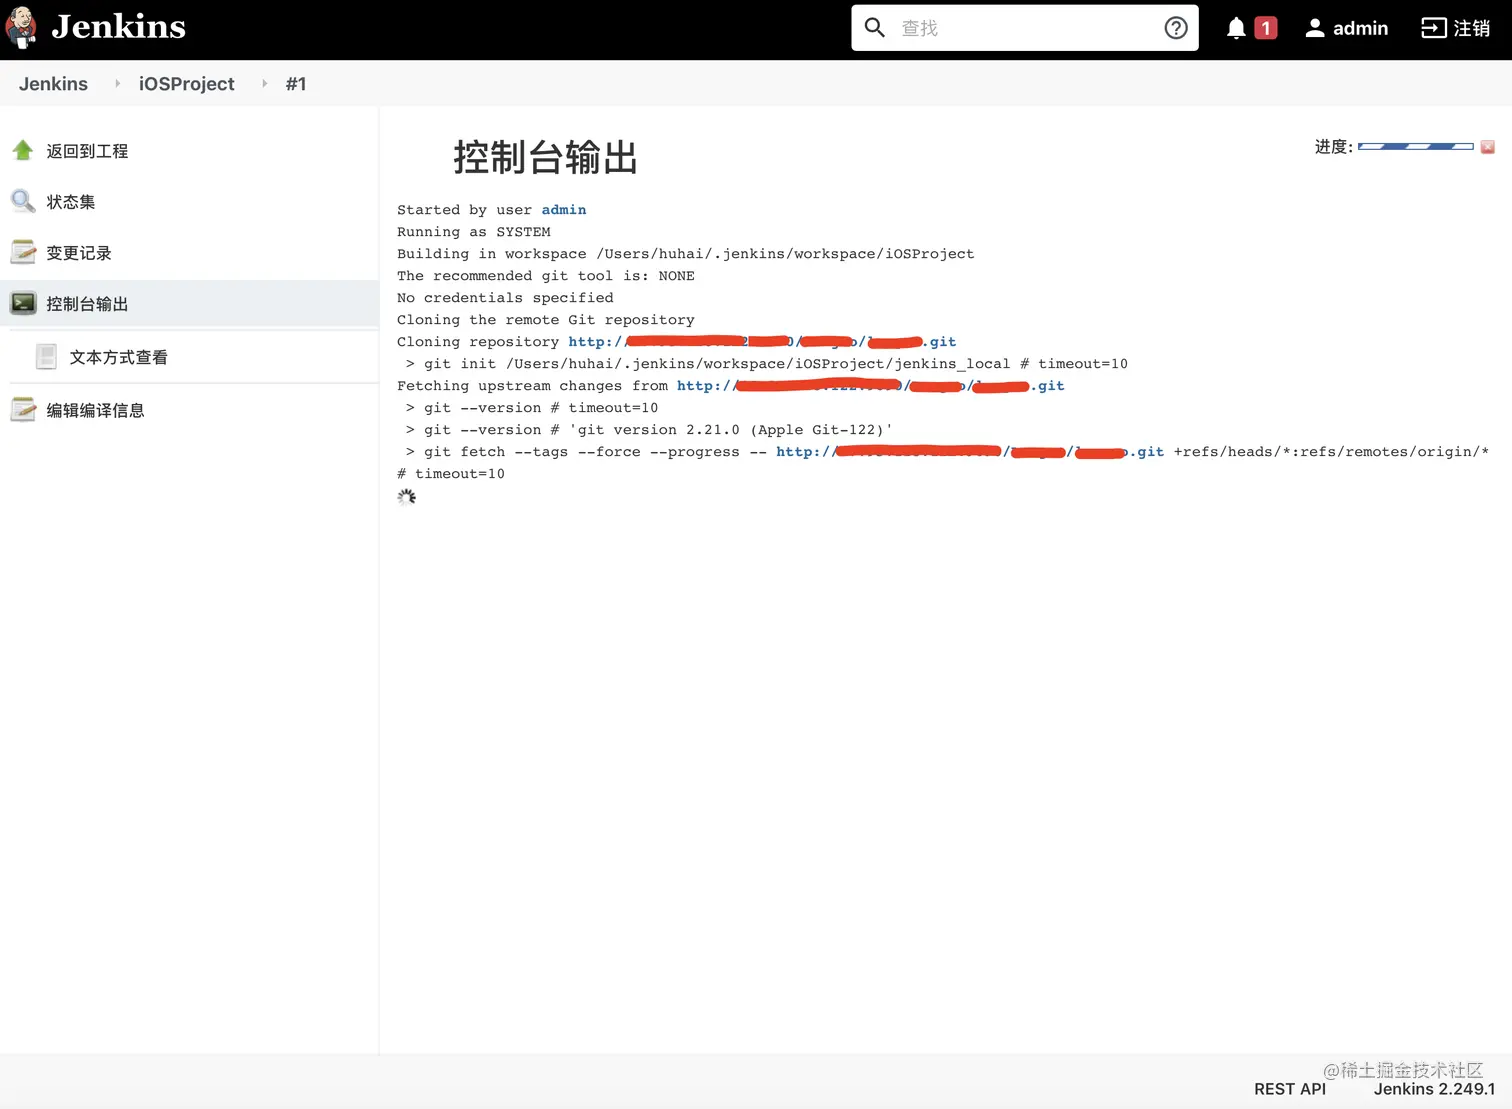Open the Jenkins header title link
This screenshot has height=1109, width=1512.
pos(118,27)
